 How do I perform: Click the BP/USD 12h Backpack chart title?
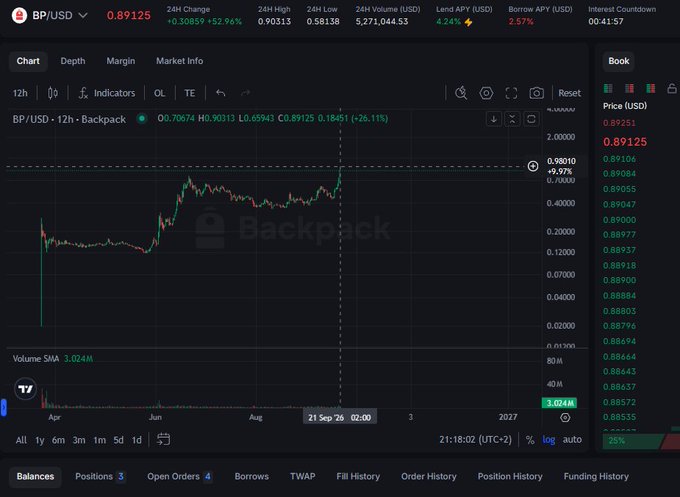pyautogui.click(x=69, y=119)
